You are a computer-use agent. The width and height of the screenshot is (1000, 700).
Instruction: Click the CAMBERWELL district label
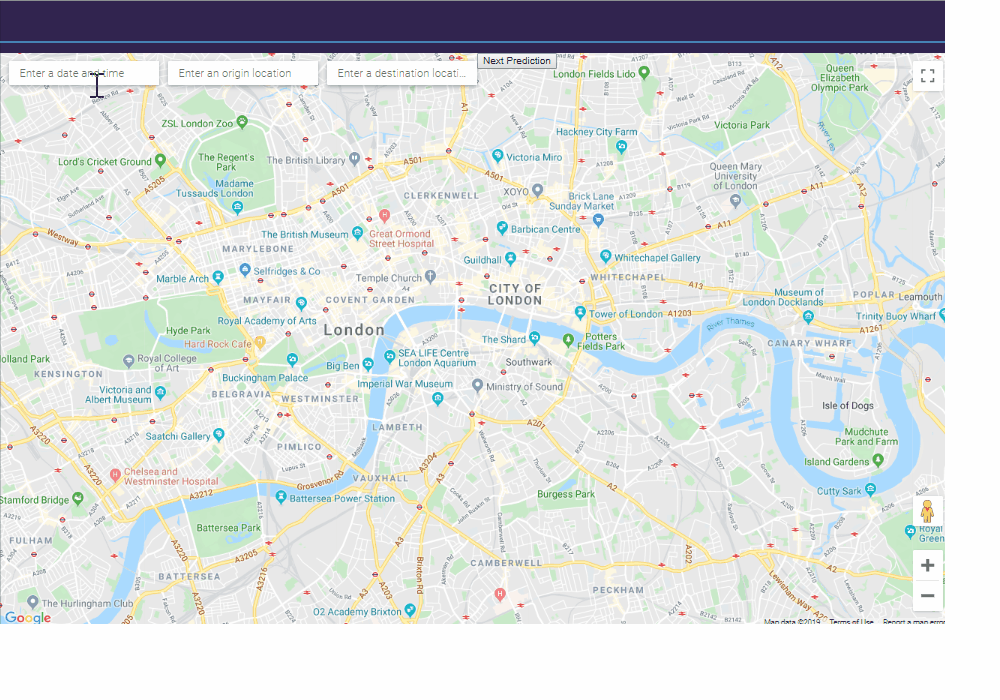click(506, 563)
